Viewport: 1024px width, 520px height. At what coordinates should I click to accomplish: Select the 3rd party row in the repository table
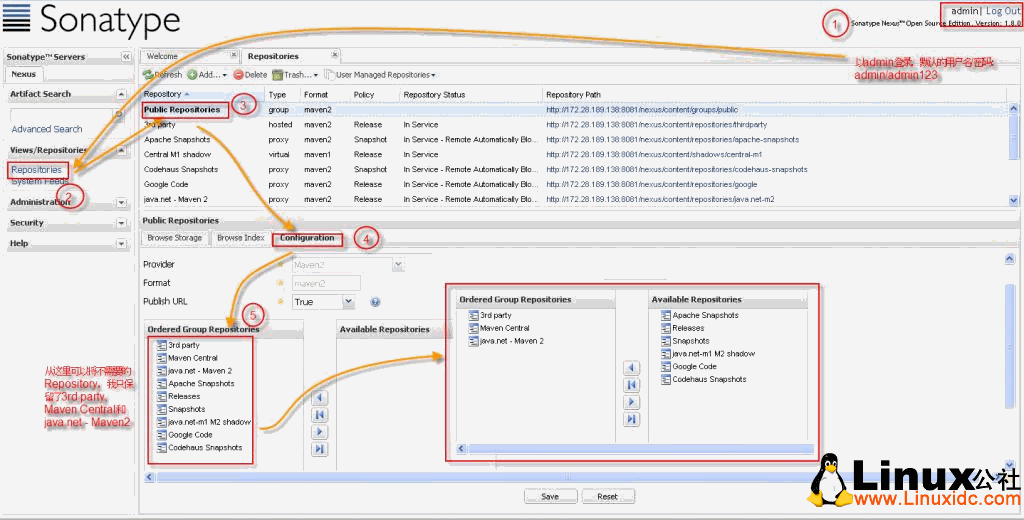click(x=575, y=125)
